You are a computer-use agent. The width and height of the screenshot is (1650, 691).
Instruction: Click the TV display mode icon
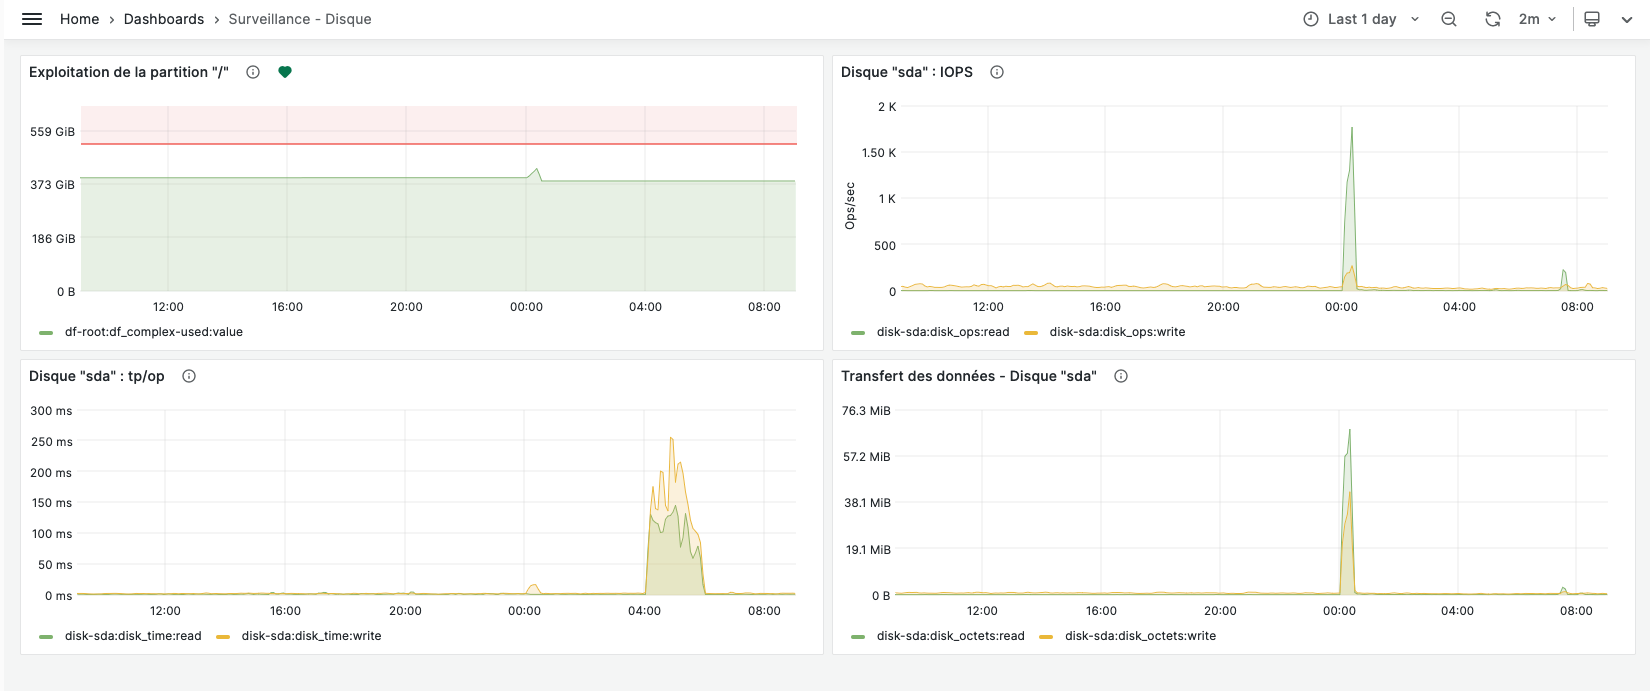pos(1592,19)
